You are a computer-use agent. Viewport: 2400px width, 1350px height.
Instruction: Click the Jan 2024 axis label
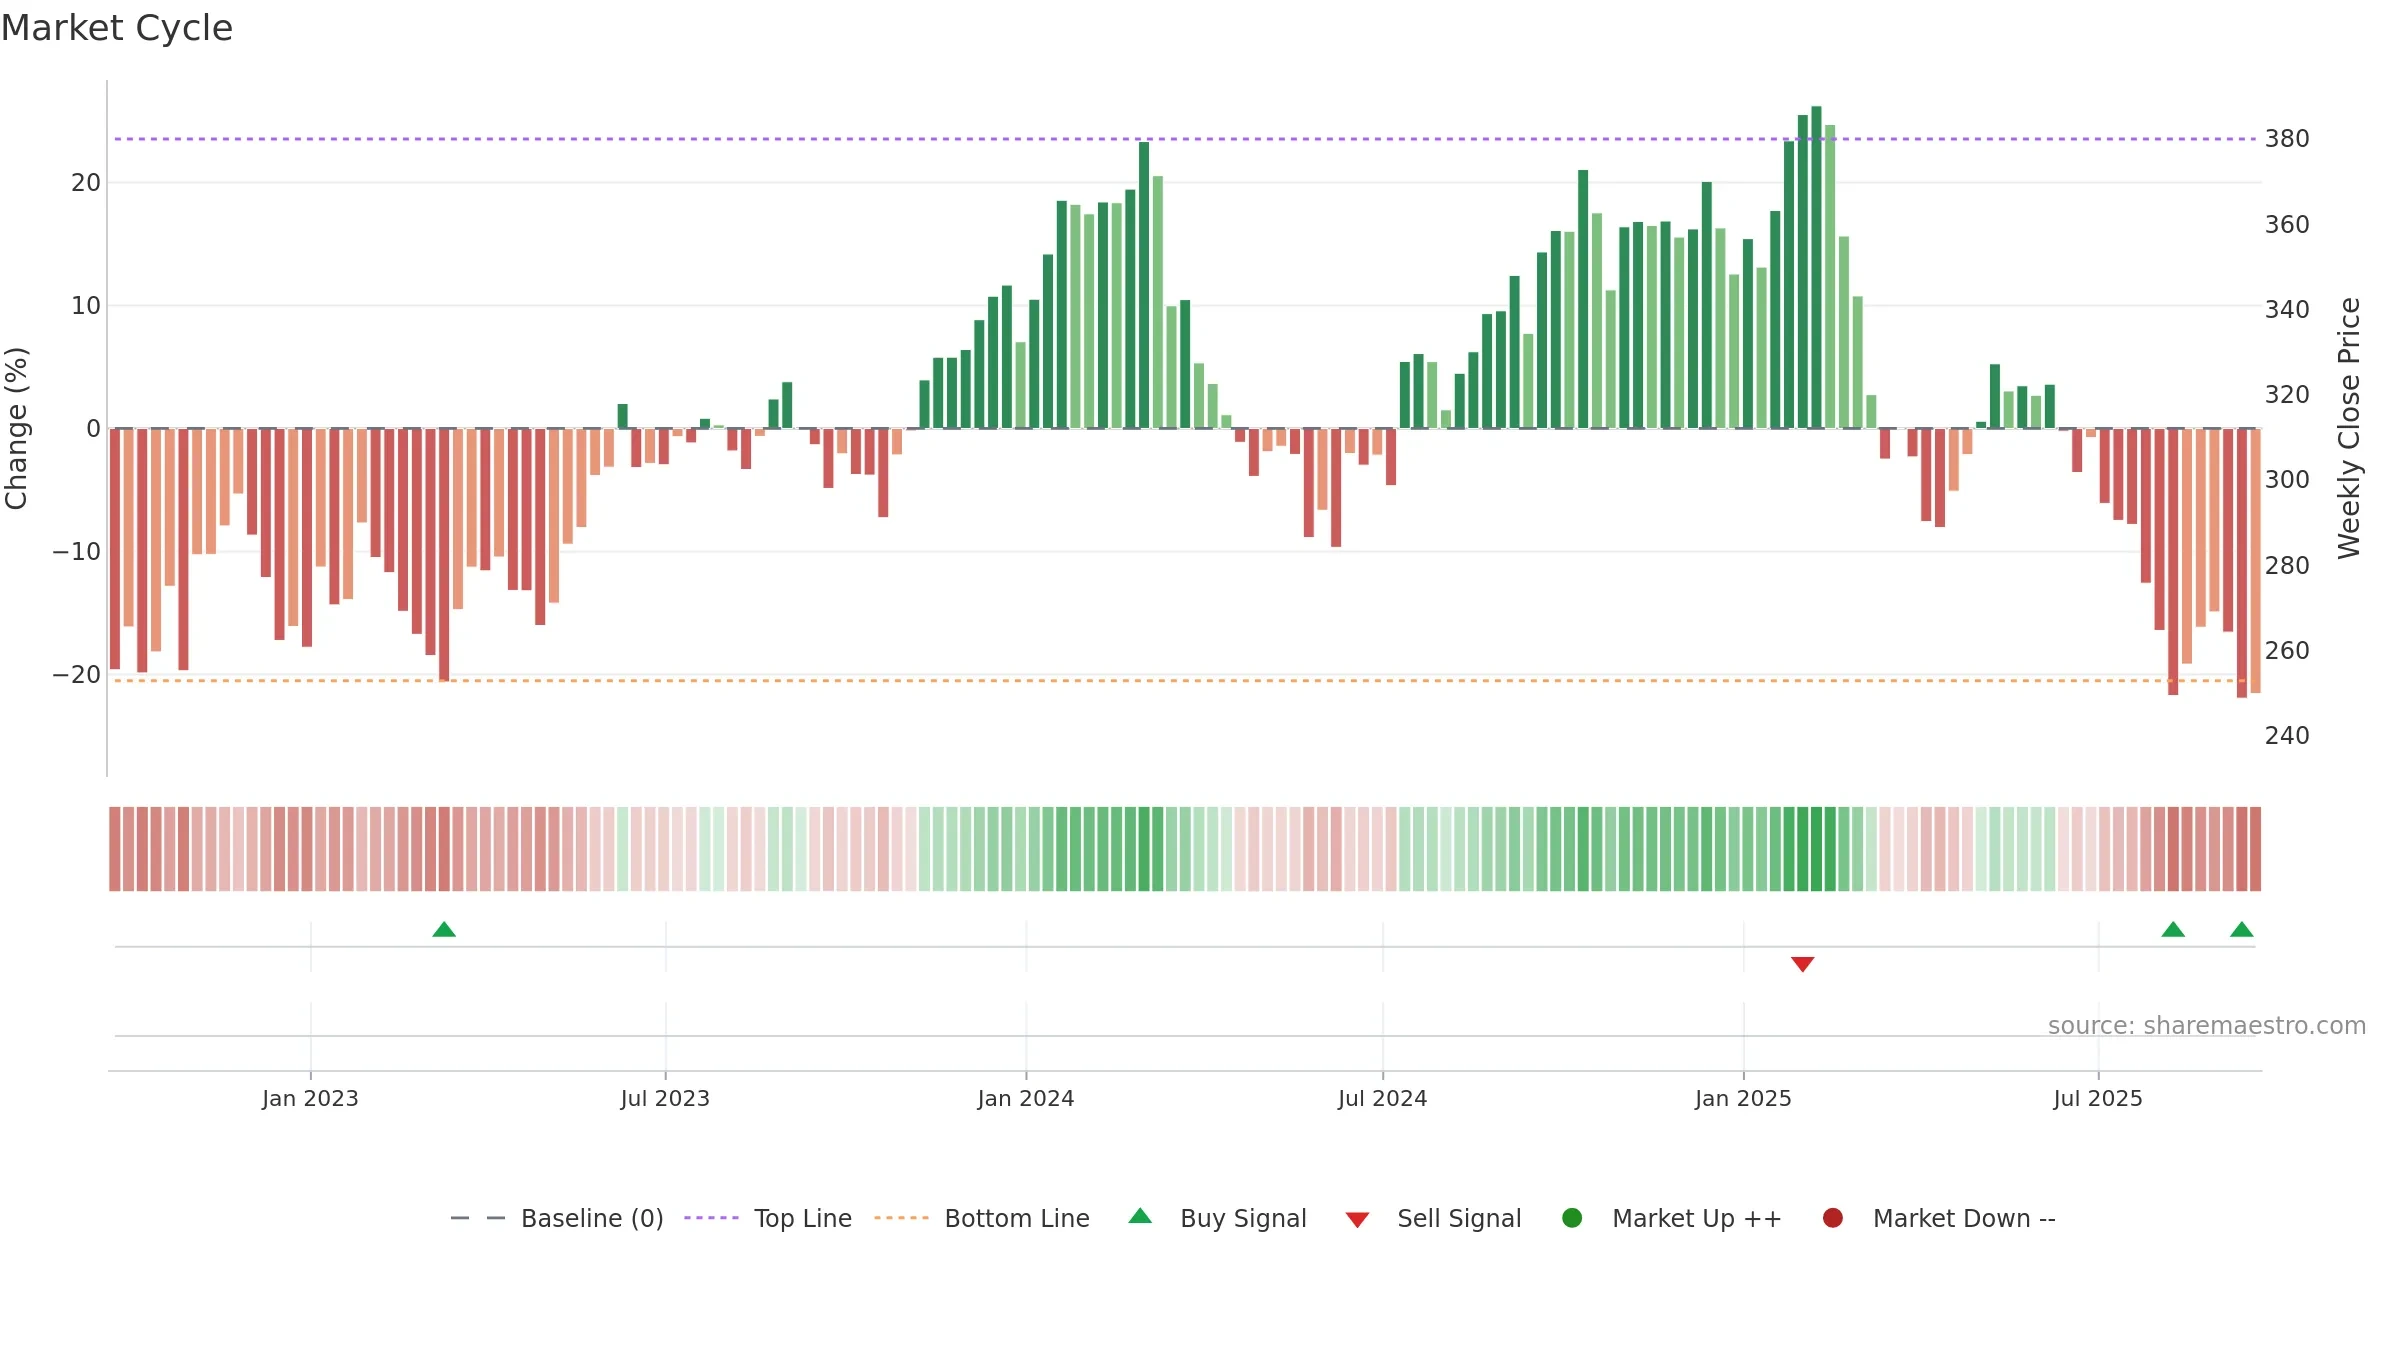point(1026,1098)
